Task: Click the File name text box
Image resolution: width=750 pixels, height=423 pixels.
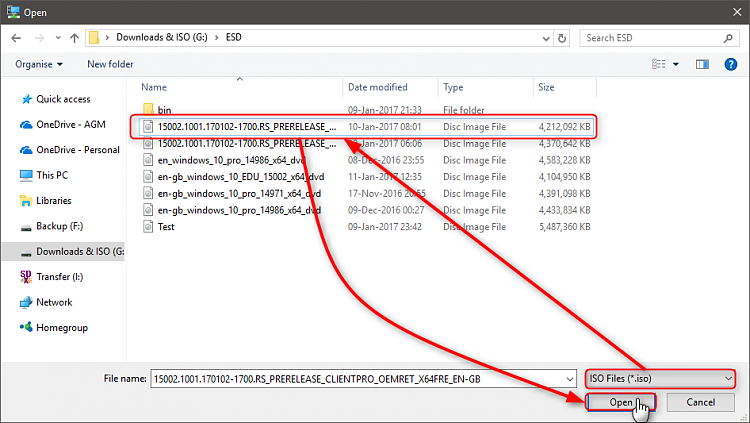Action: click(358, 378)
